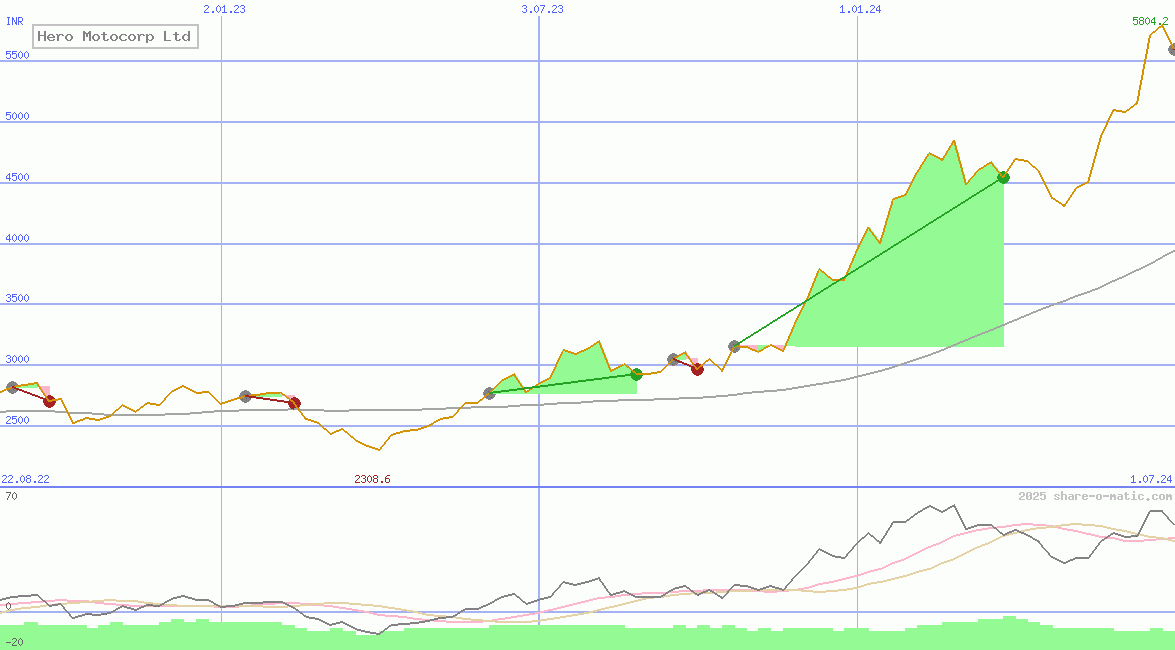
Task: Click the 4000 price axis label
Action: click(17, 238)
